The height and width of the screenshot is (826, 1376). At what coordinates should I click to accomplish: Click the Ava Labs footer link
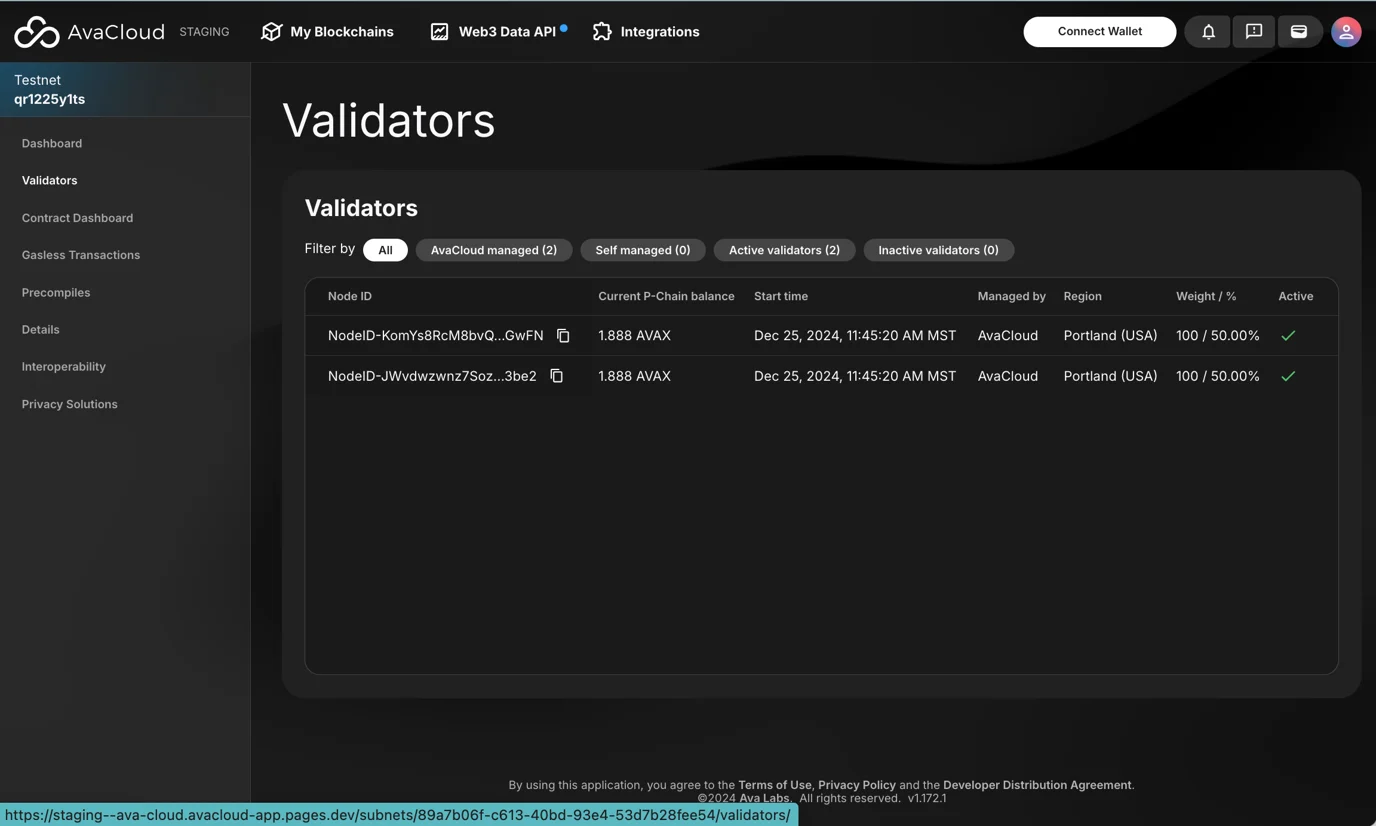pyautogui.click(x=764, y=798)
